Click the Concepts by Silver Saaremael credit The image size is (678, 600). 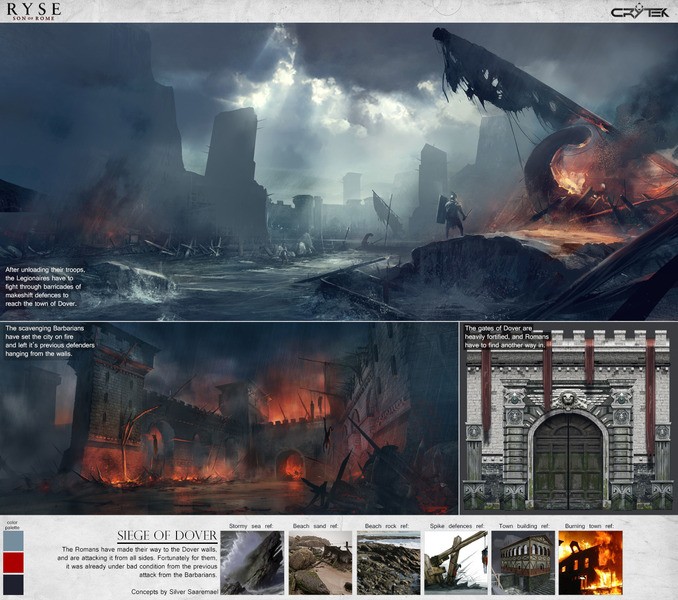[175, 592]
